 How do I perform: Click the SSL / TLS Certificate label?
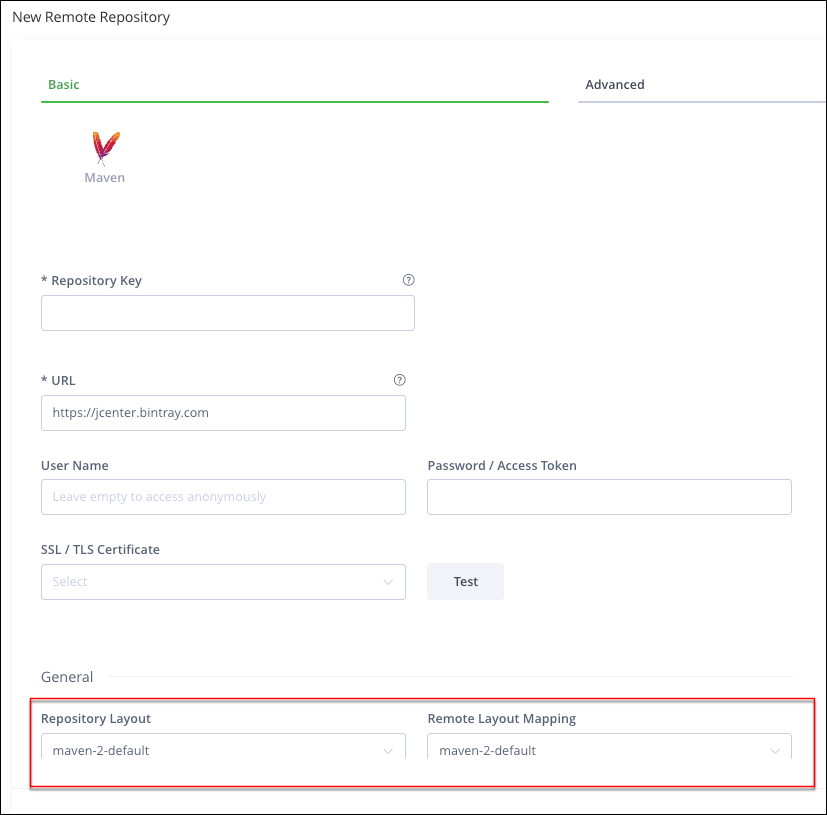coord(100,550)
